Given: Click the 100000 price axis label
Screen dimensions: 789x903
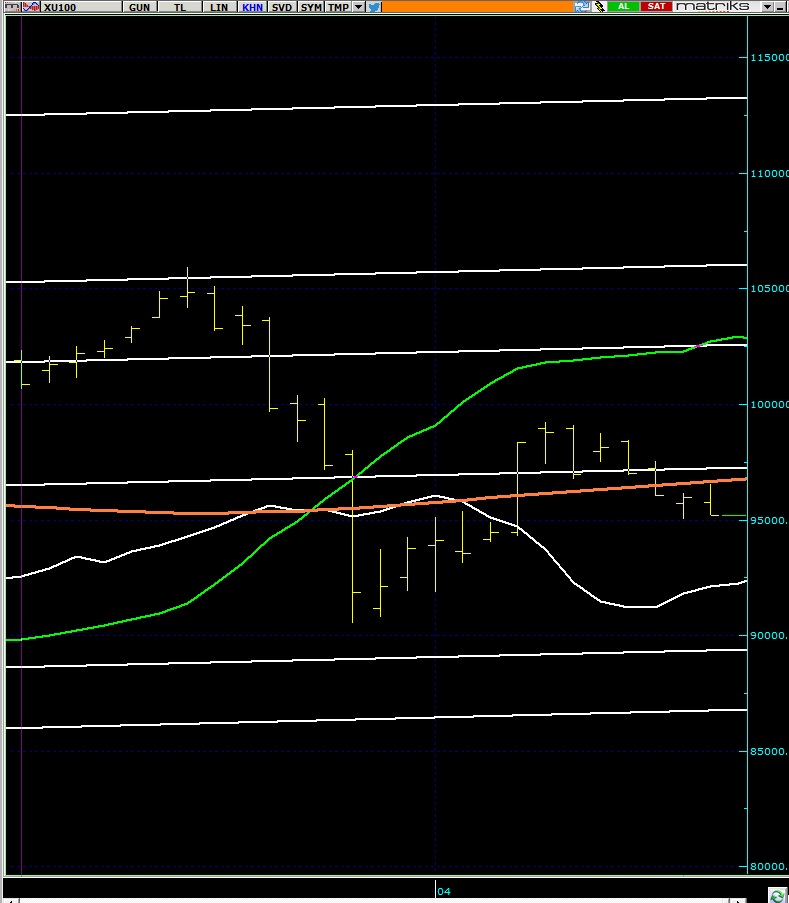Looking at the screenshot, I should coord(769,405).
